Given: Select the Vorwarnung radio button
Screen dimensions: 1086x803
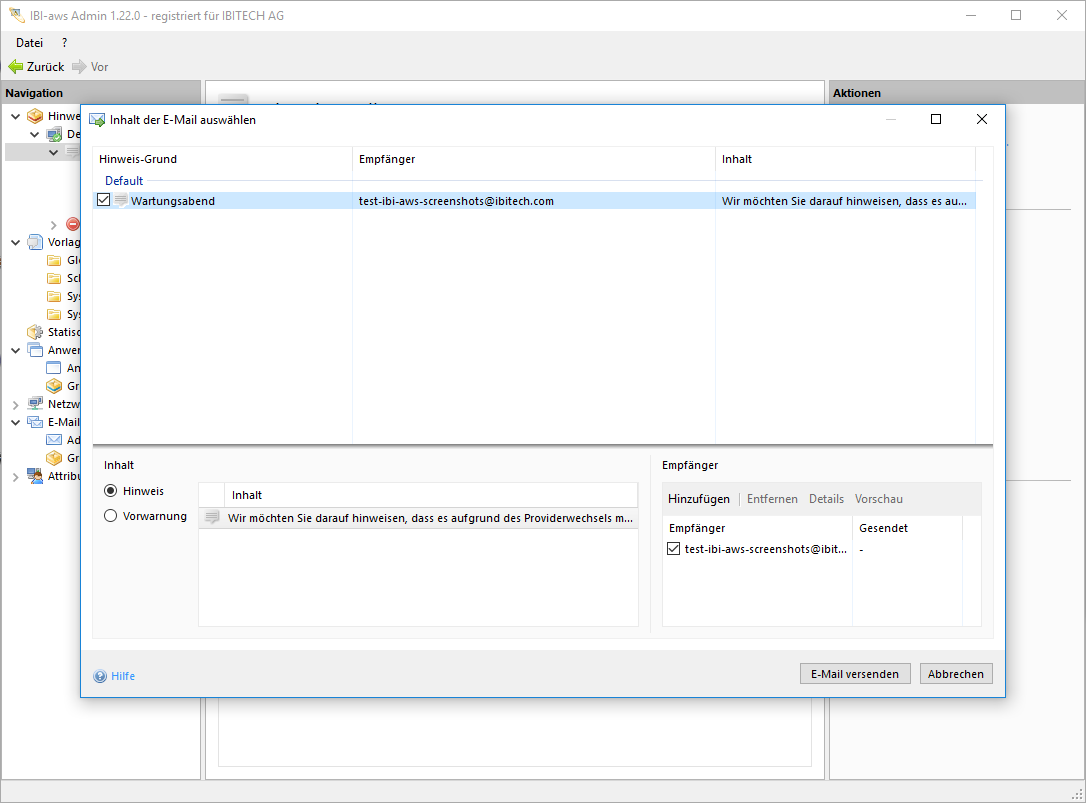Looking at the screenshot, I should 111,516.
